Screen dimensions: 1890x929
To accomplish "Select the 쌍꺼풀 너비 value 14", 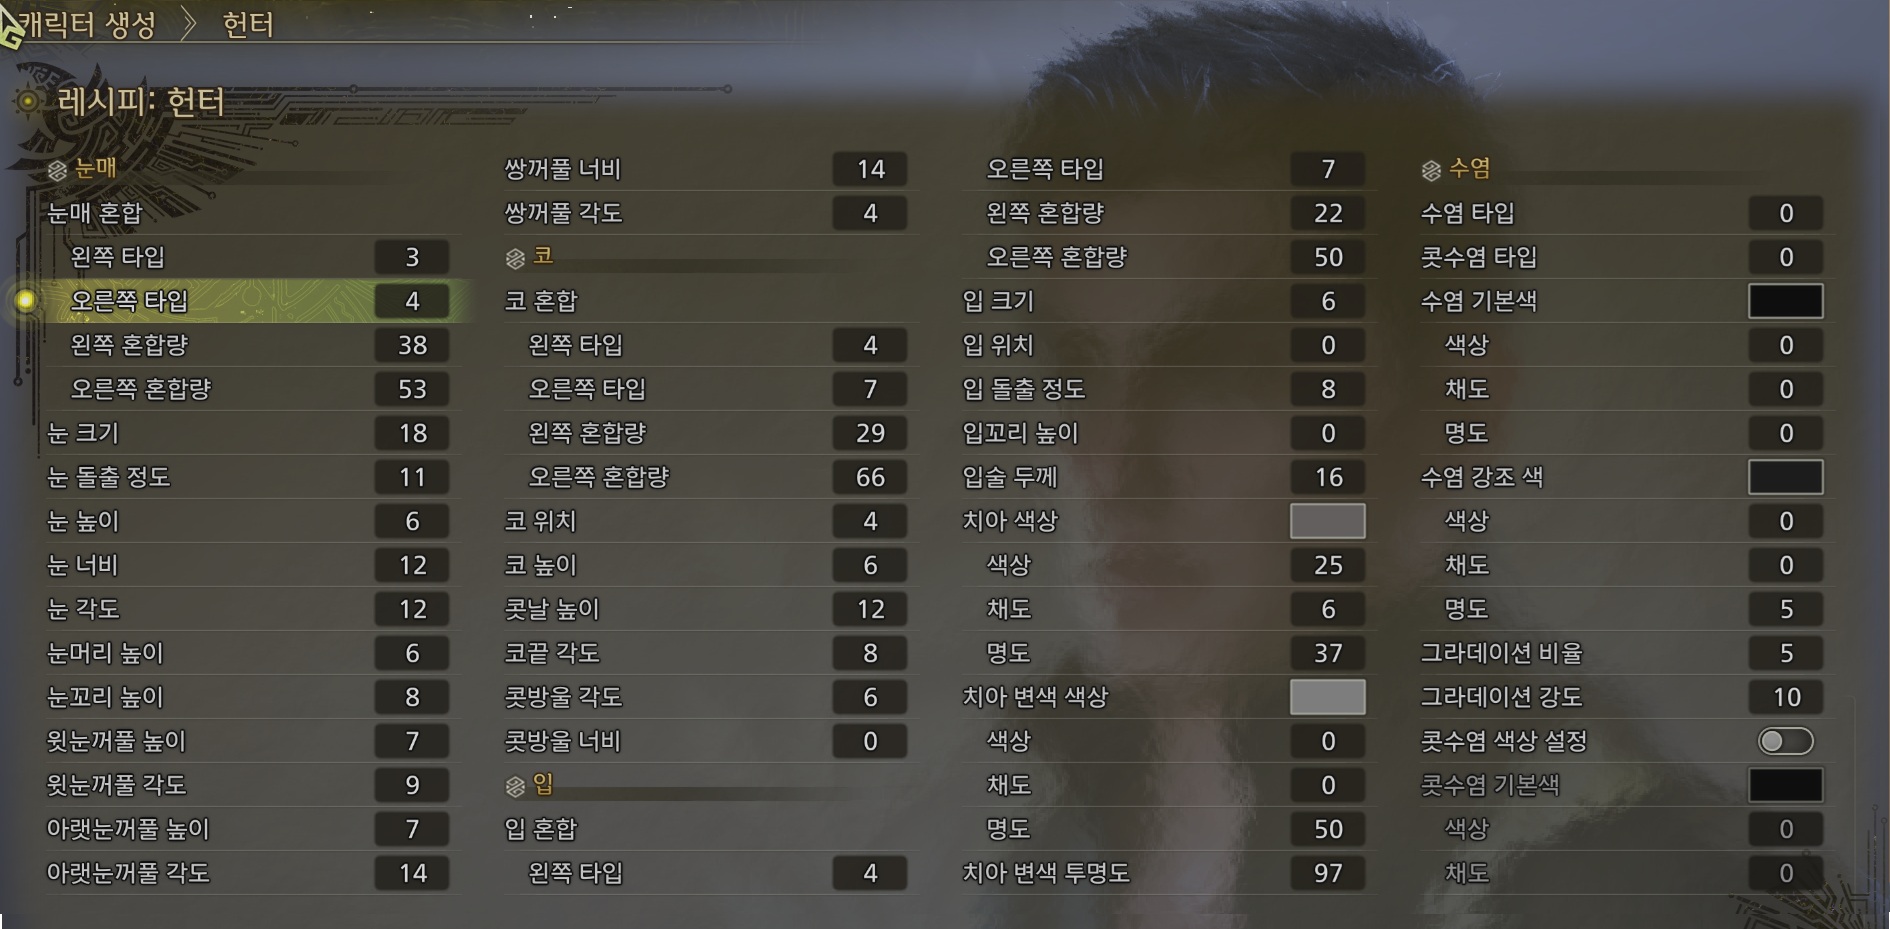I will 870,169.
